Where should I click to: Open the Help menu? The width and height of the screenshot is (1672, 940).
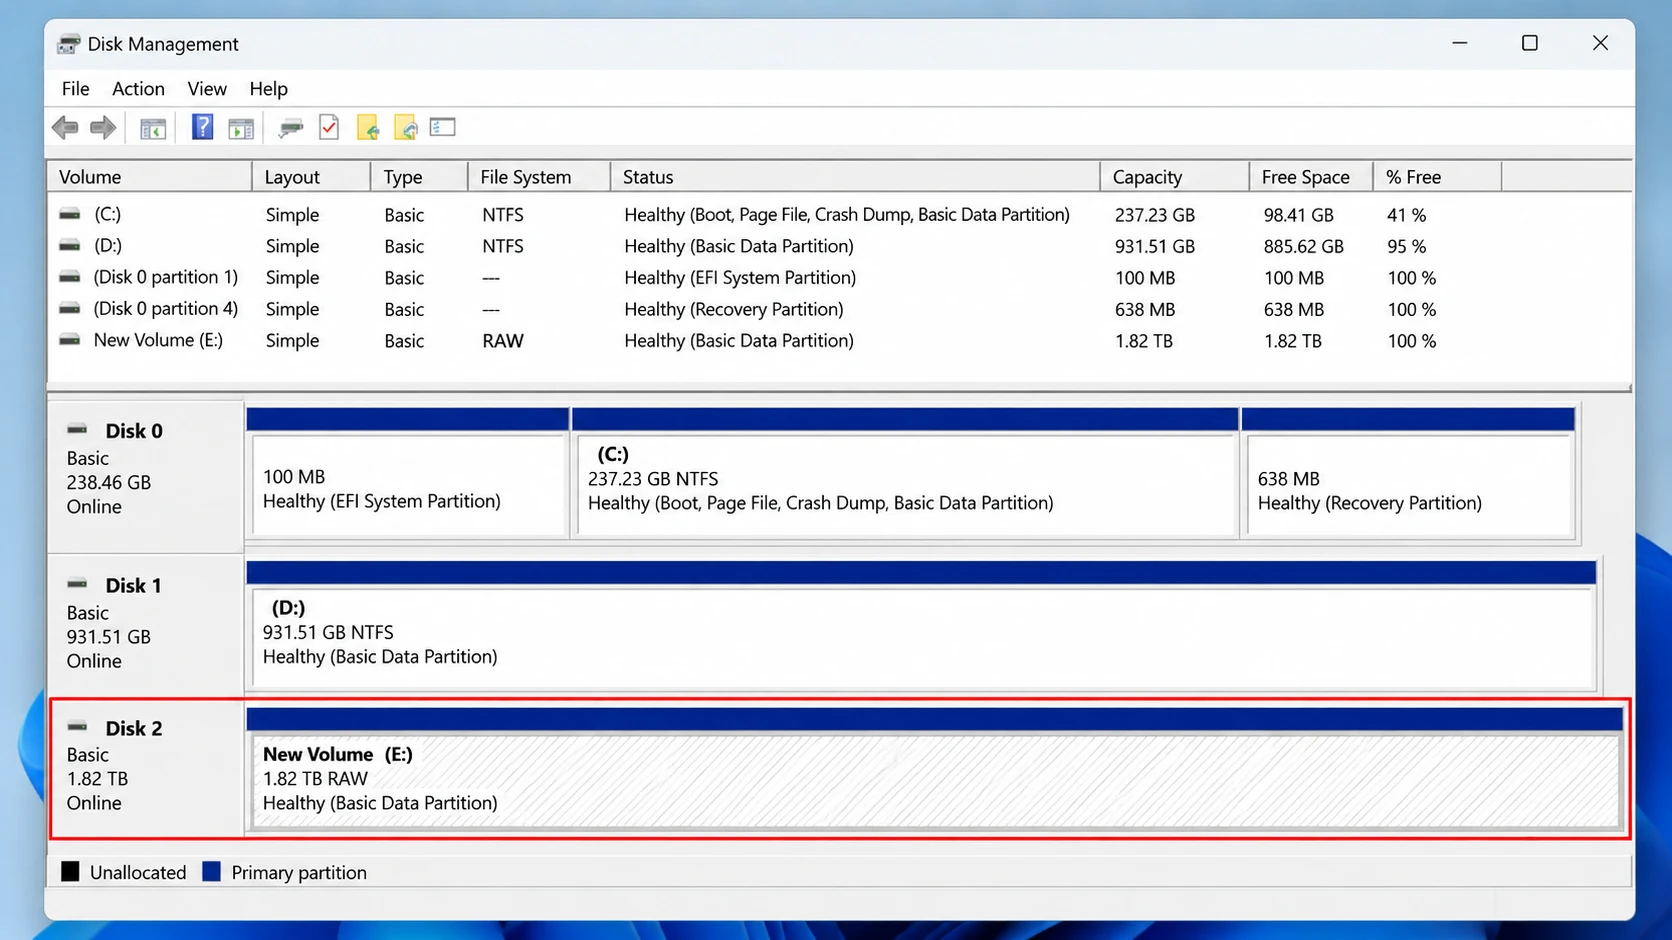pos(268,89)
